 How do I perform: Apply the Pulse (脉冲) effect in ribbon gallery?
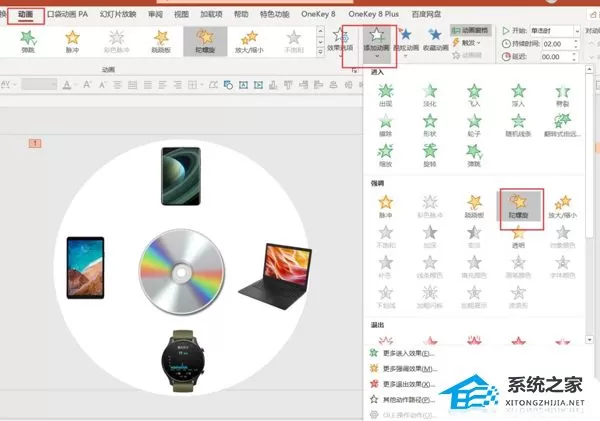click(72, 42)
